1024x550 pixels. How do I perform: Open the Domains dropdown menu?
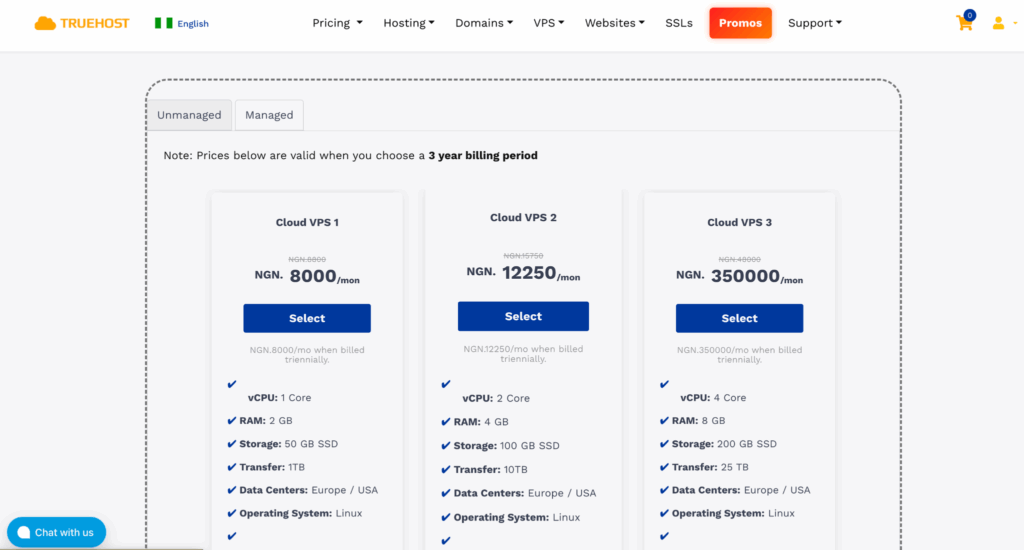(484, 23)
